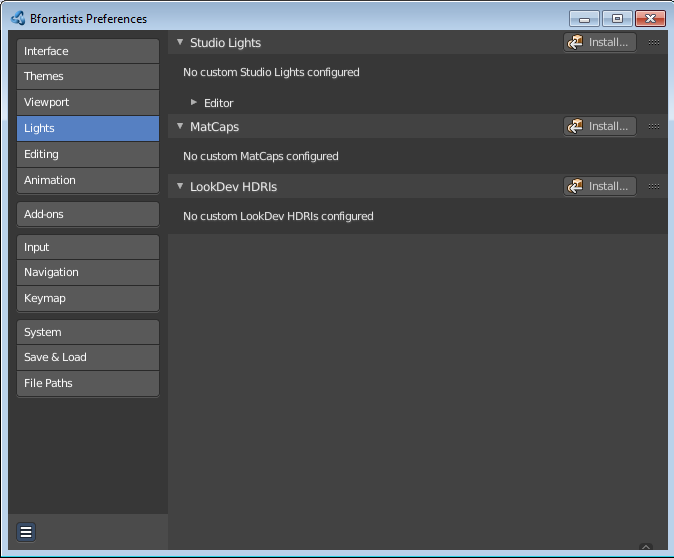Click the region expand arrow at bottom right
This screenshot has width=674, height=558.
click(646, 547)
